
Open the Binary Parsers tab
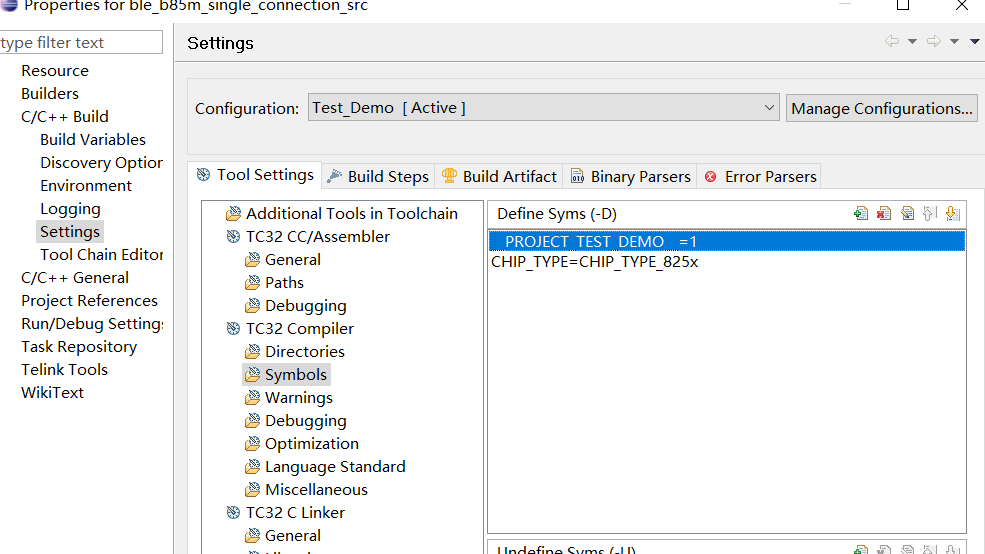(x=630, y=176)
